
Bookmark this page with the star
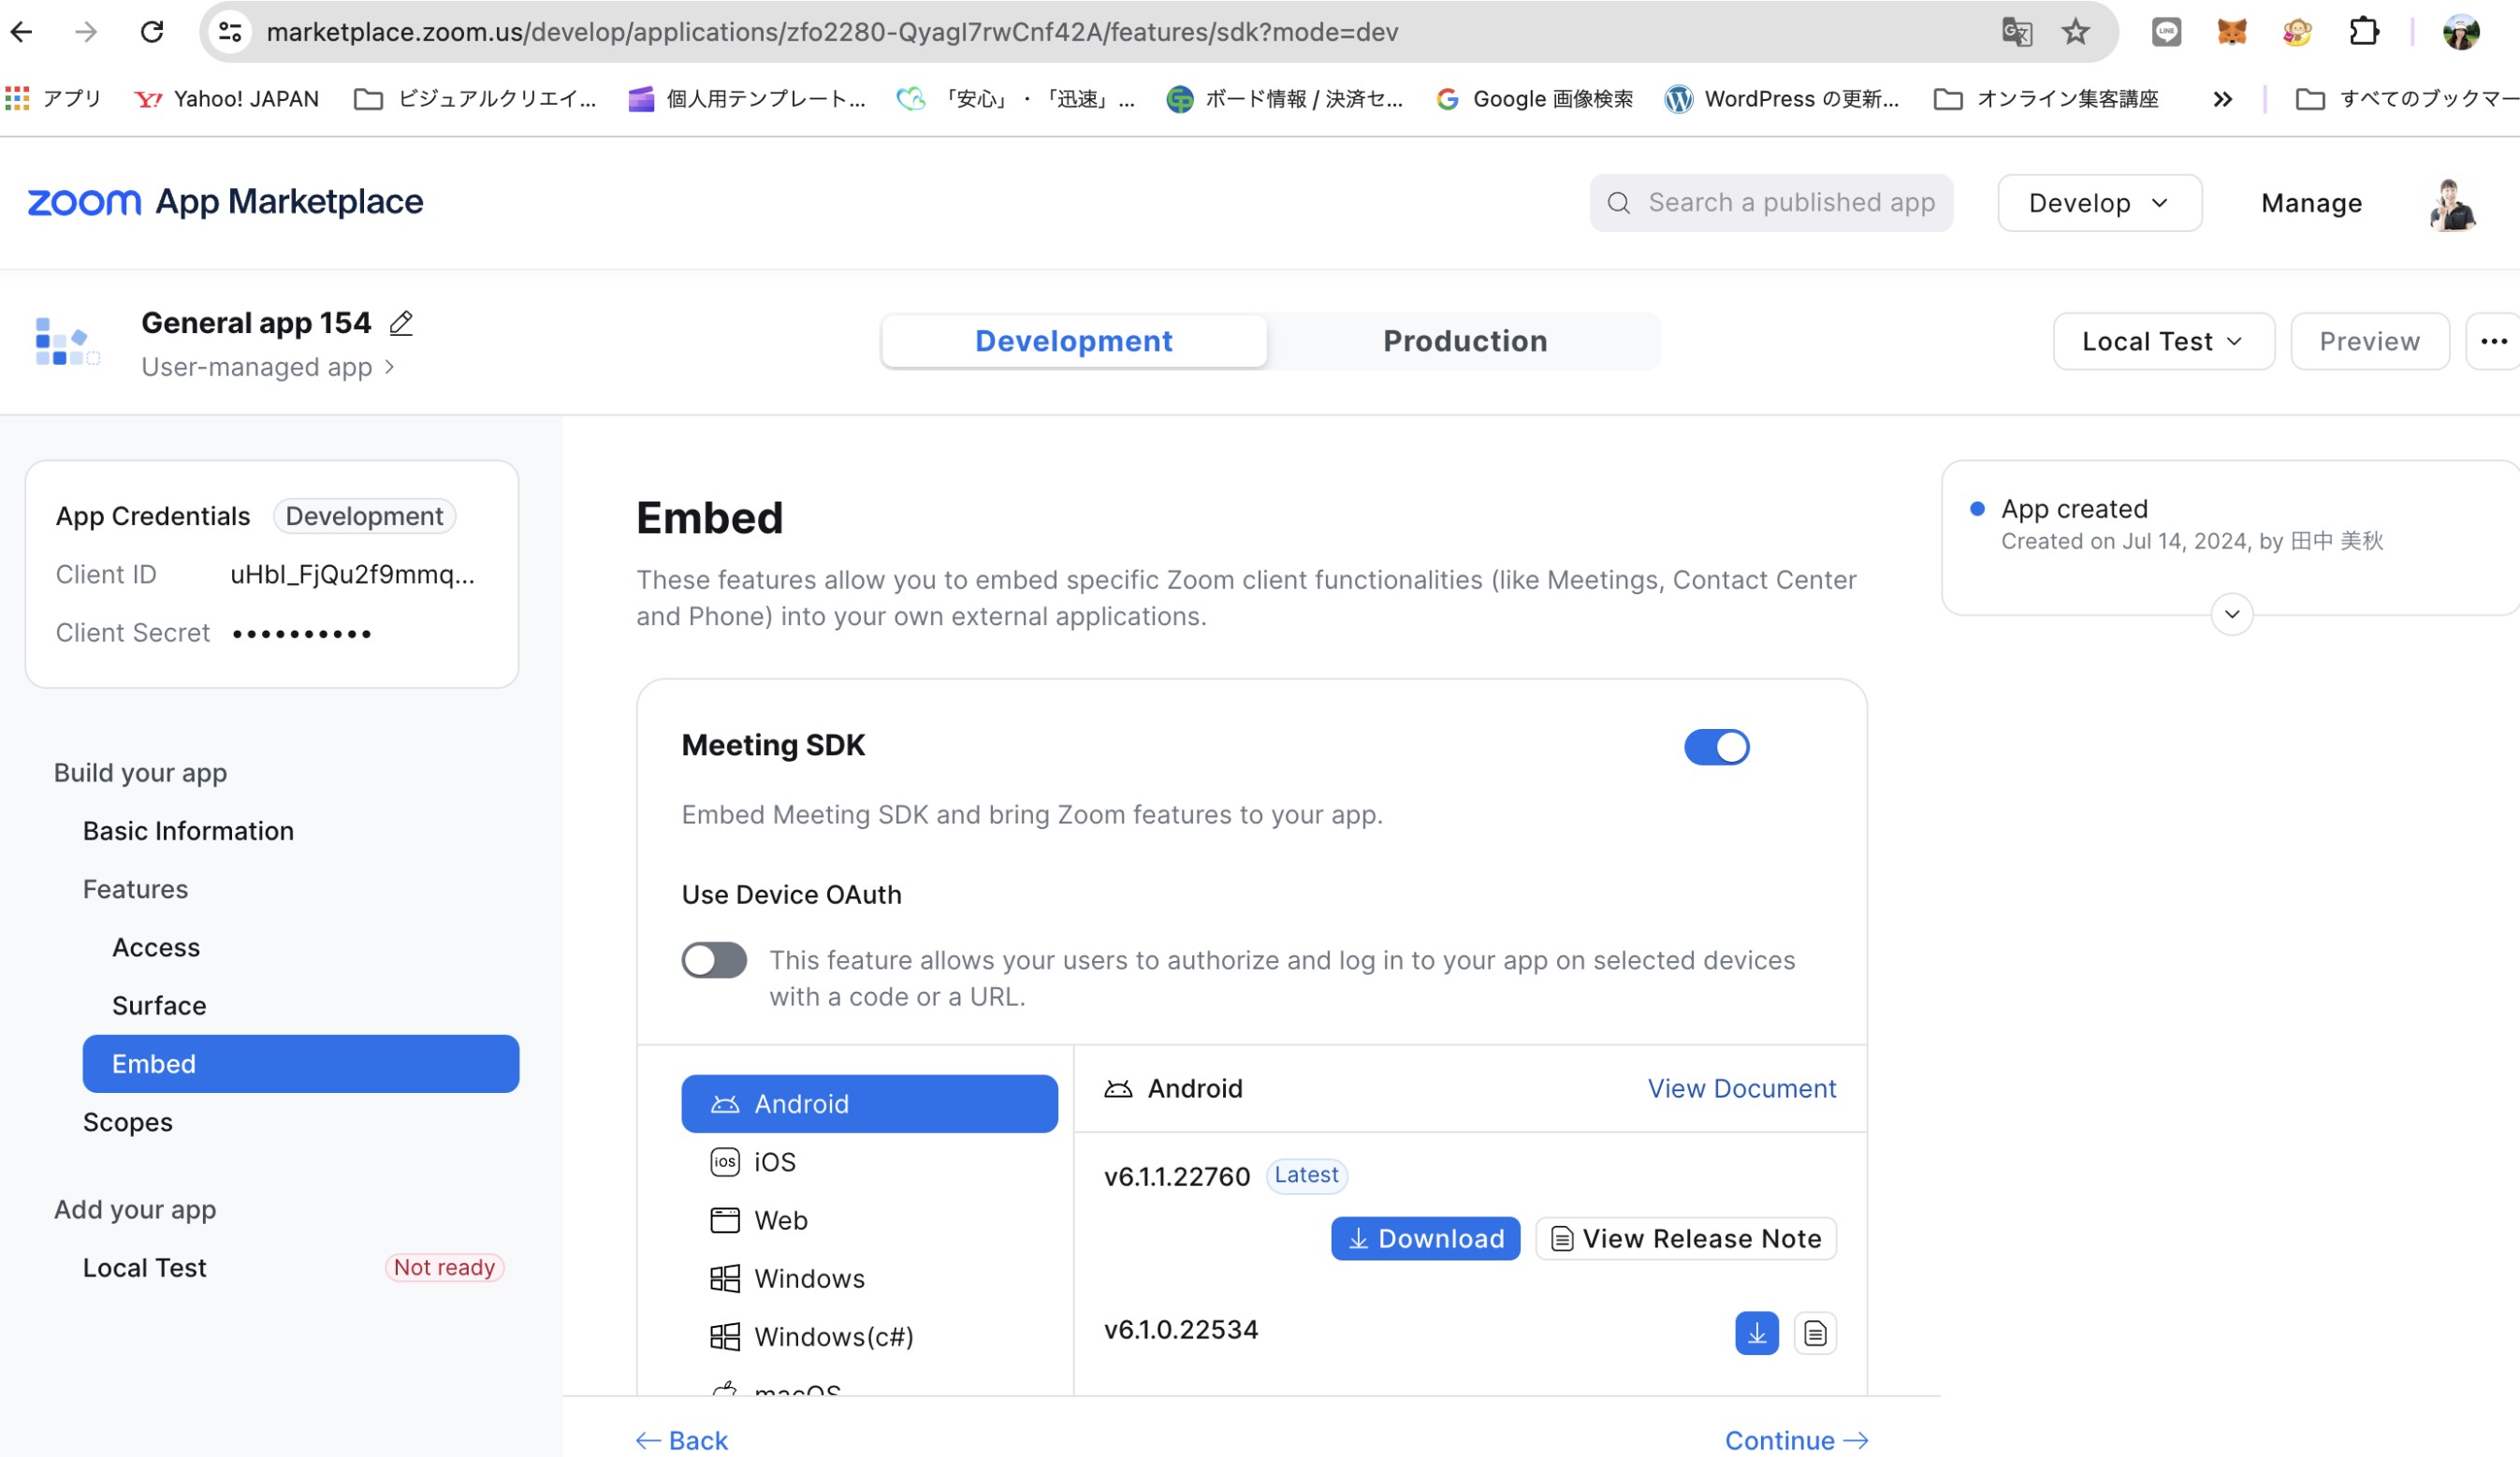[x=2076, y=32]
